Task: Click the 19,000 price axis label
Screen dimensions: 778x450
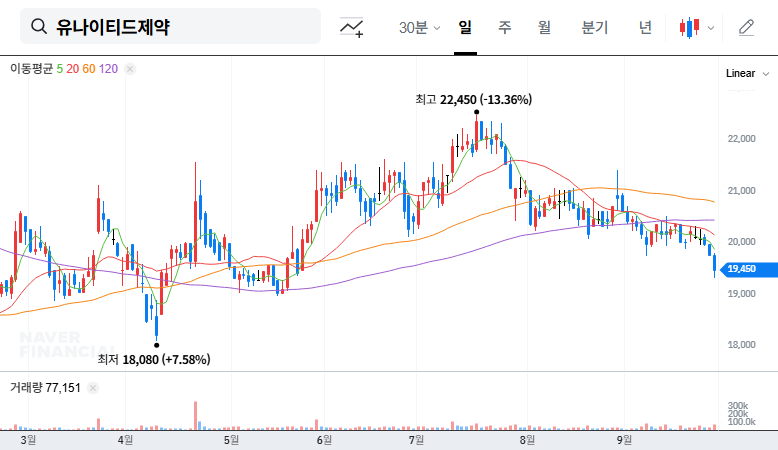Action: point(741,293)
